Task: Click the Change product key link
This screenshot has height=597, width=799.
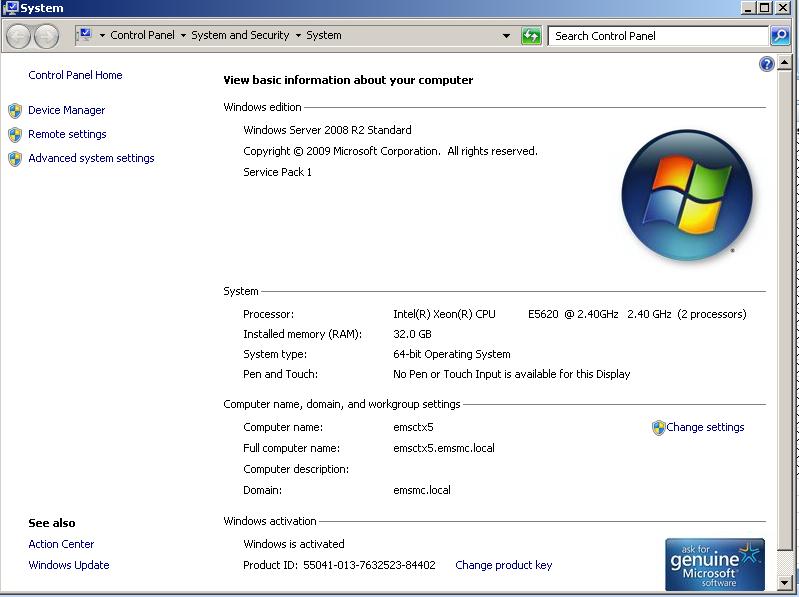Action: 503,565
